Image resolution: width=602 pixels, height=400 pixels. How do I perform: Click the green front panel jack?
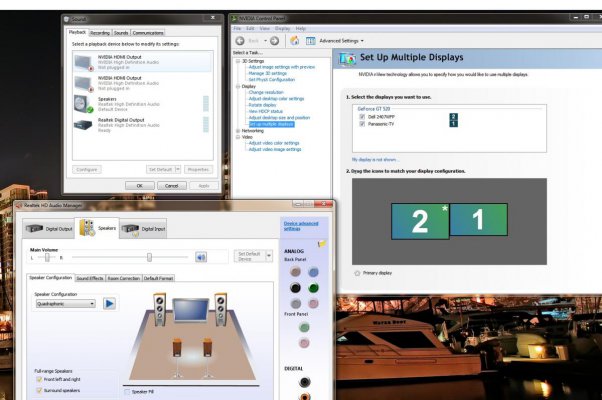click(x=304, y=327)
